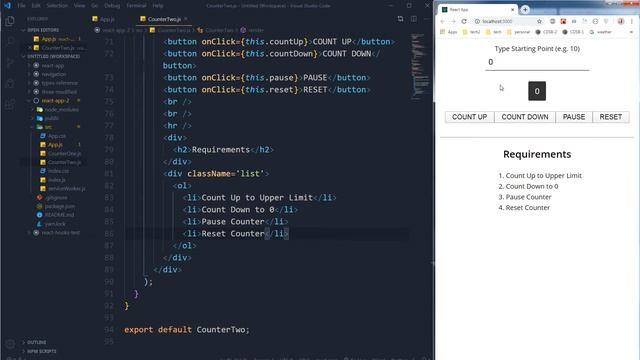Open the Debug menu
Image resolution: width=640 pixels, height=360 pixels.
point(112,6)
